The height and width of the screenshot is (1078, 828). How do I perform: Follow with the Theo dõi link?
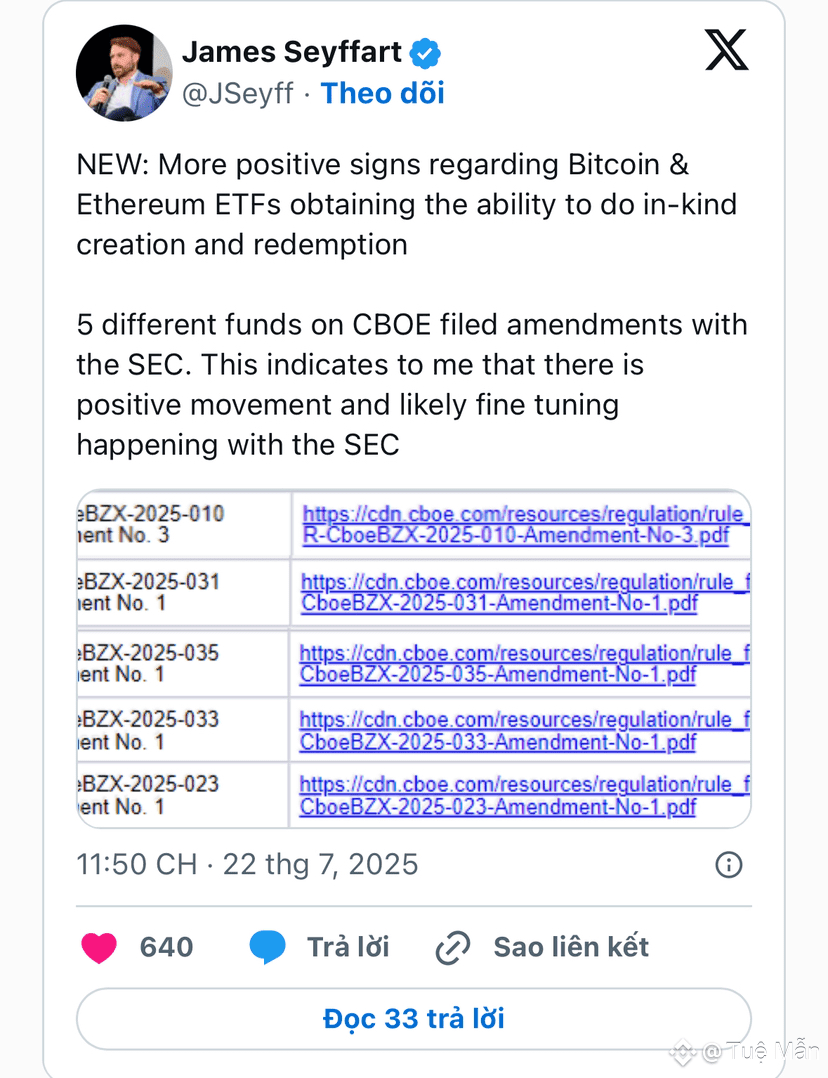tap(382, 94)
